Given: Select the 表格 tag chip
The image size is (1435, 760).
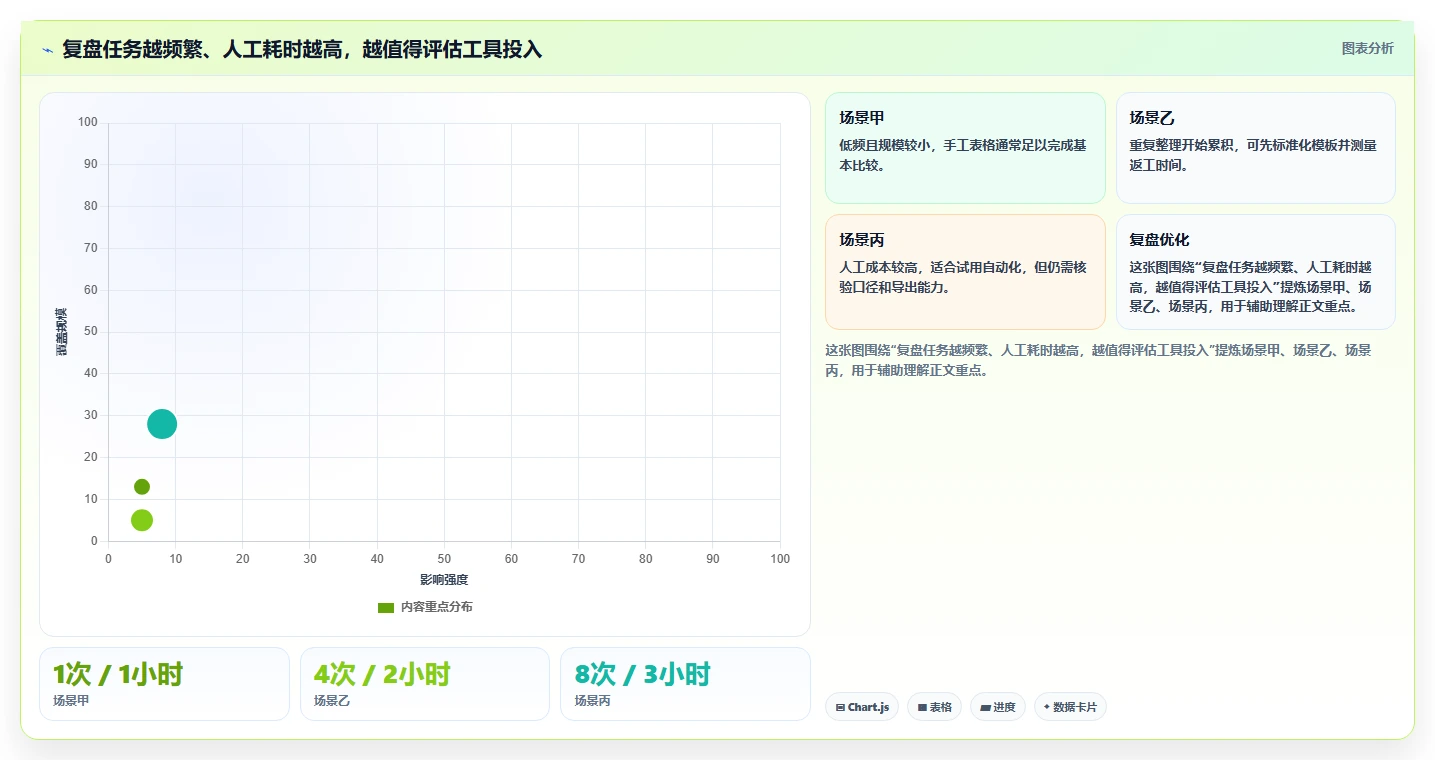Looking at the screenshot, I should [934, 707].
